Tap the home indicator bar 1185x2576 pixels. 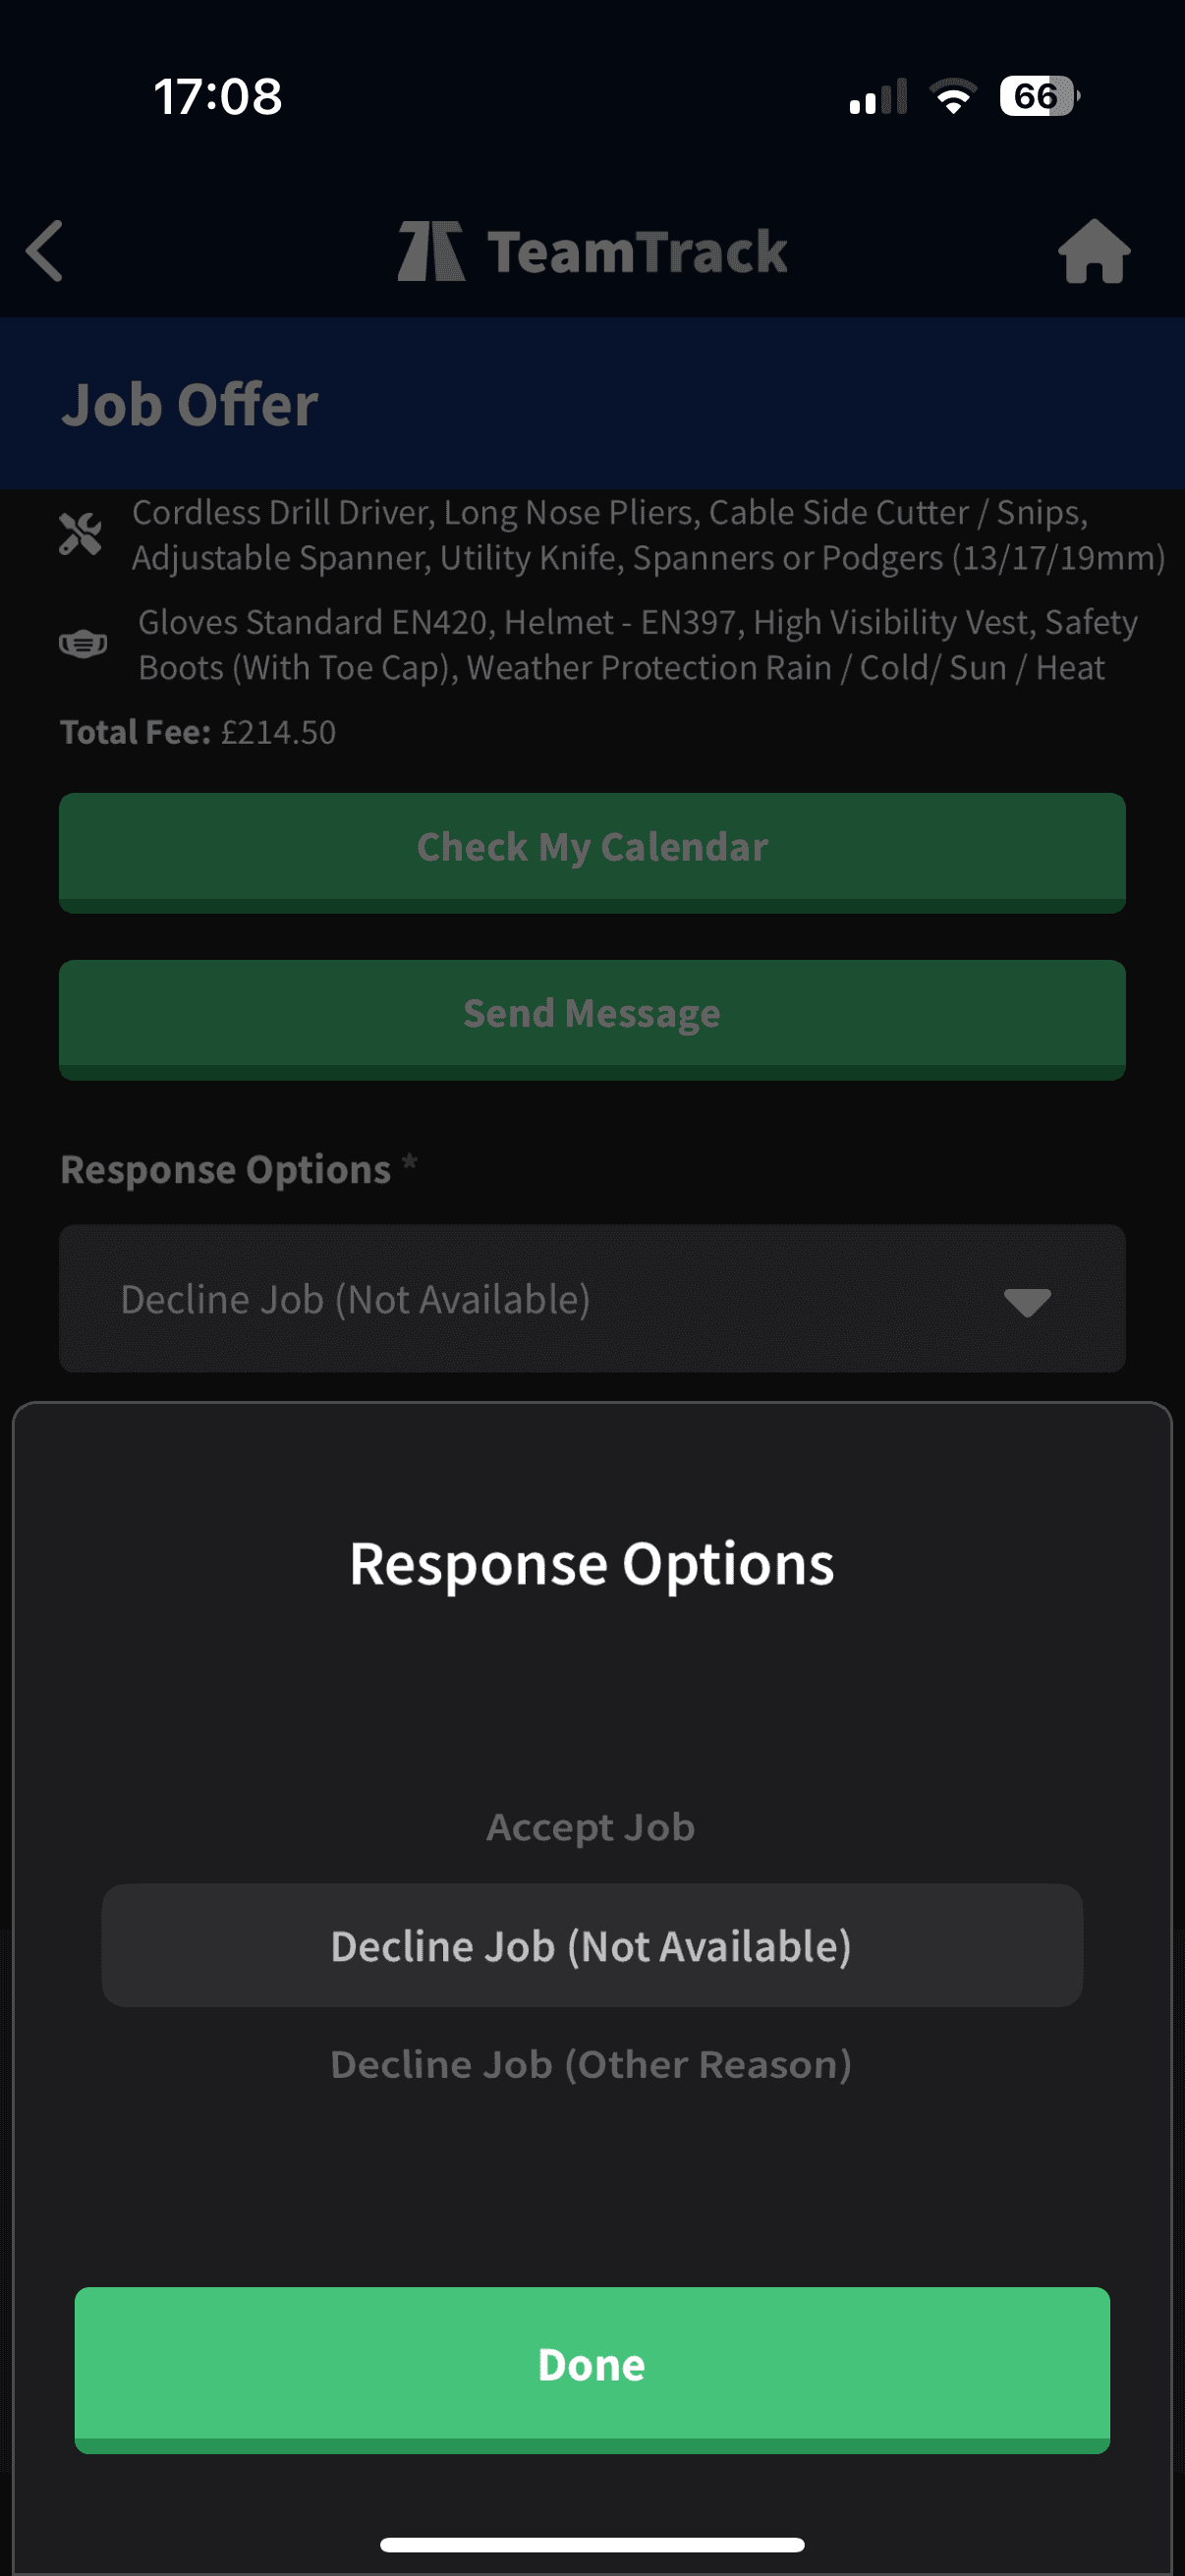pyautogui.click(x=592, y=2544)
